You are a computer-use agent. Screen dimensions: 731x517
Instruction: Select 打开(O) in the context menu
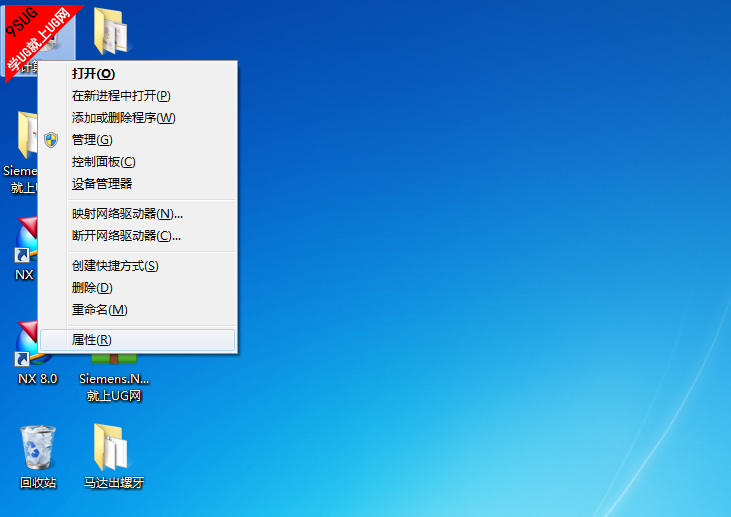[x=137, y=74]
